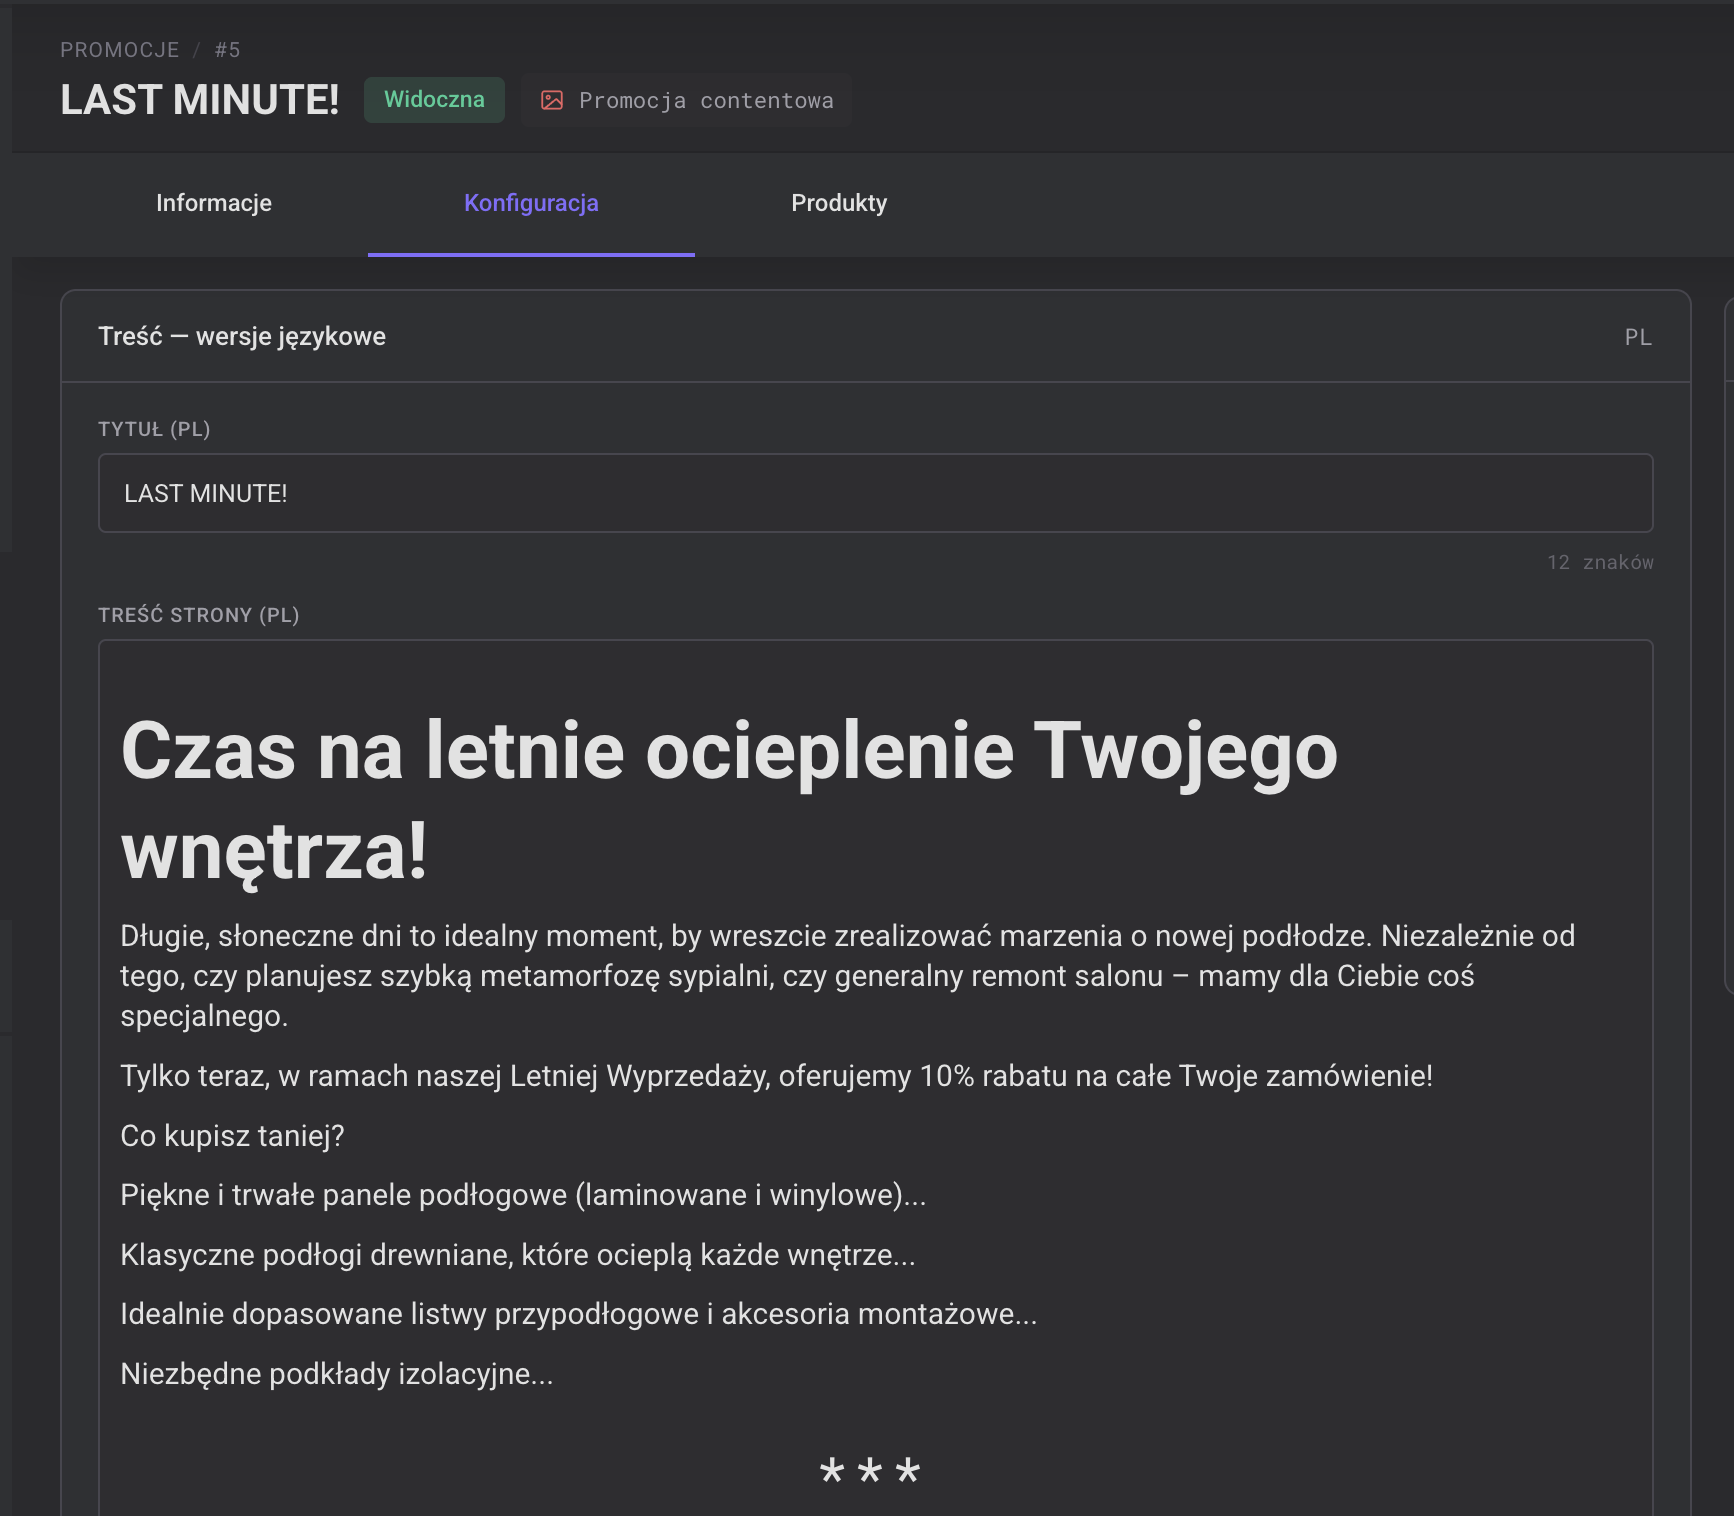Click the 'TYTUŁ (PL)' field label
Image resolution: width=1734 pixels, height=1516 pixels.
coord(154,429)
